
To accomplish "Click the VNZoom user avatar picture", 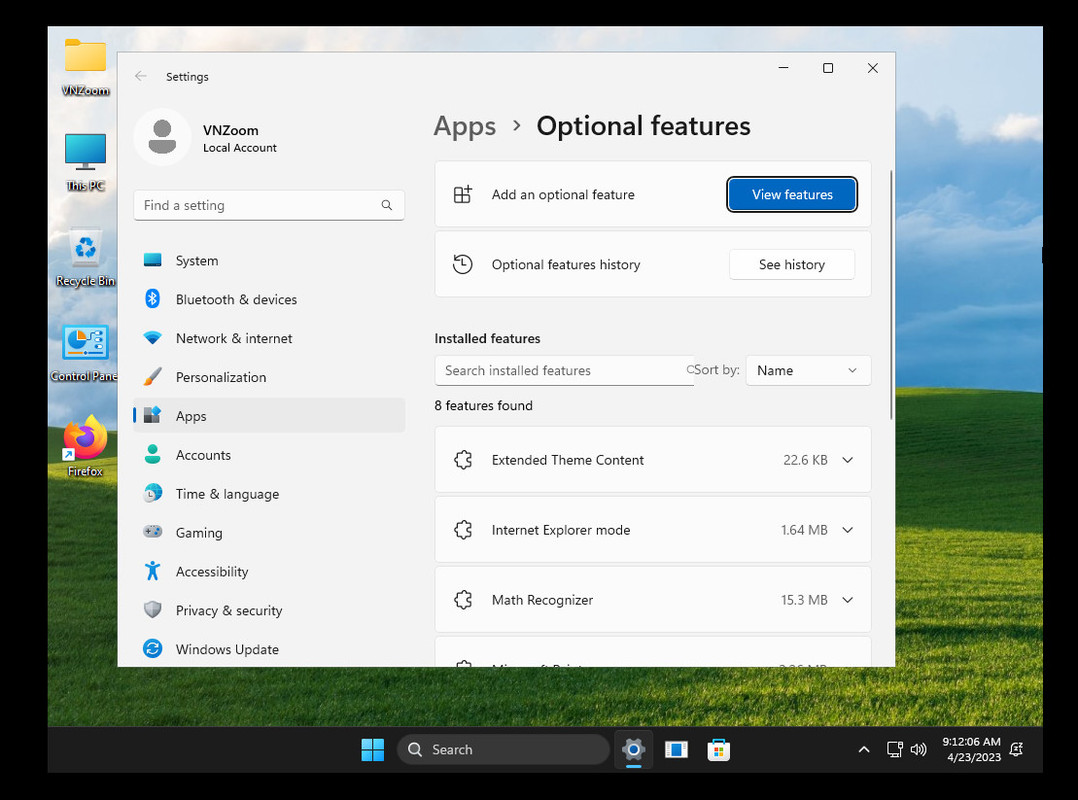I will tap(162, 137).
